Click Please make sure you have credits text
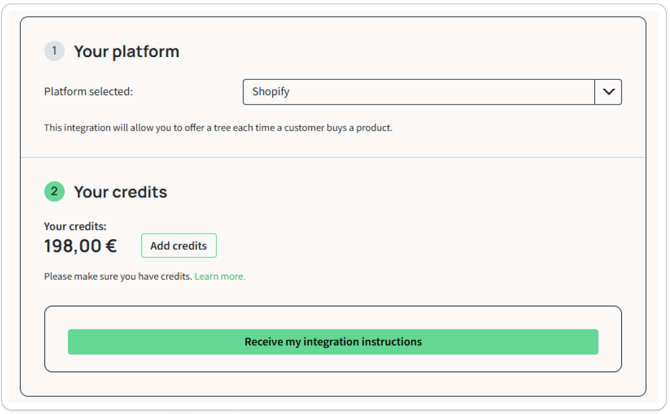Screen dimensions: 670x414 point(118,276)
